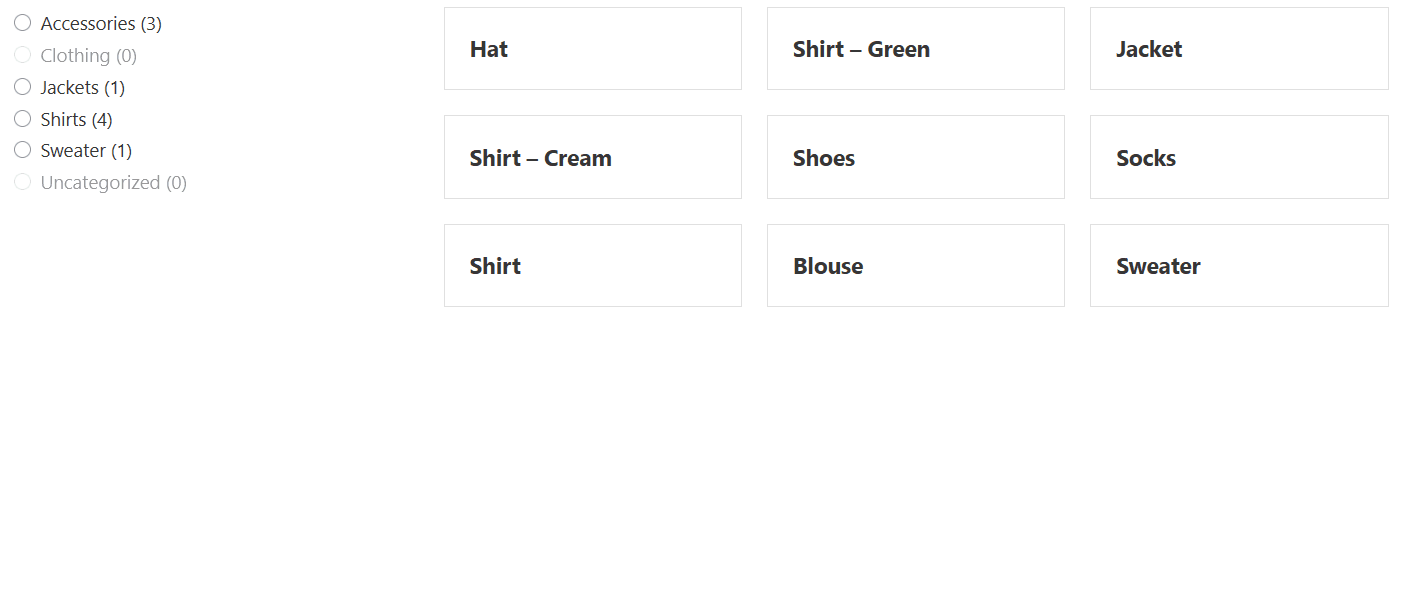This screenshot has width=1420, height=612.
Task: Open the Blouse product card
Action: pos(915,265)
